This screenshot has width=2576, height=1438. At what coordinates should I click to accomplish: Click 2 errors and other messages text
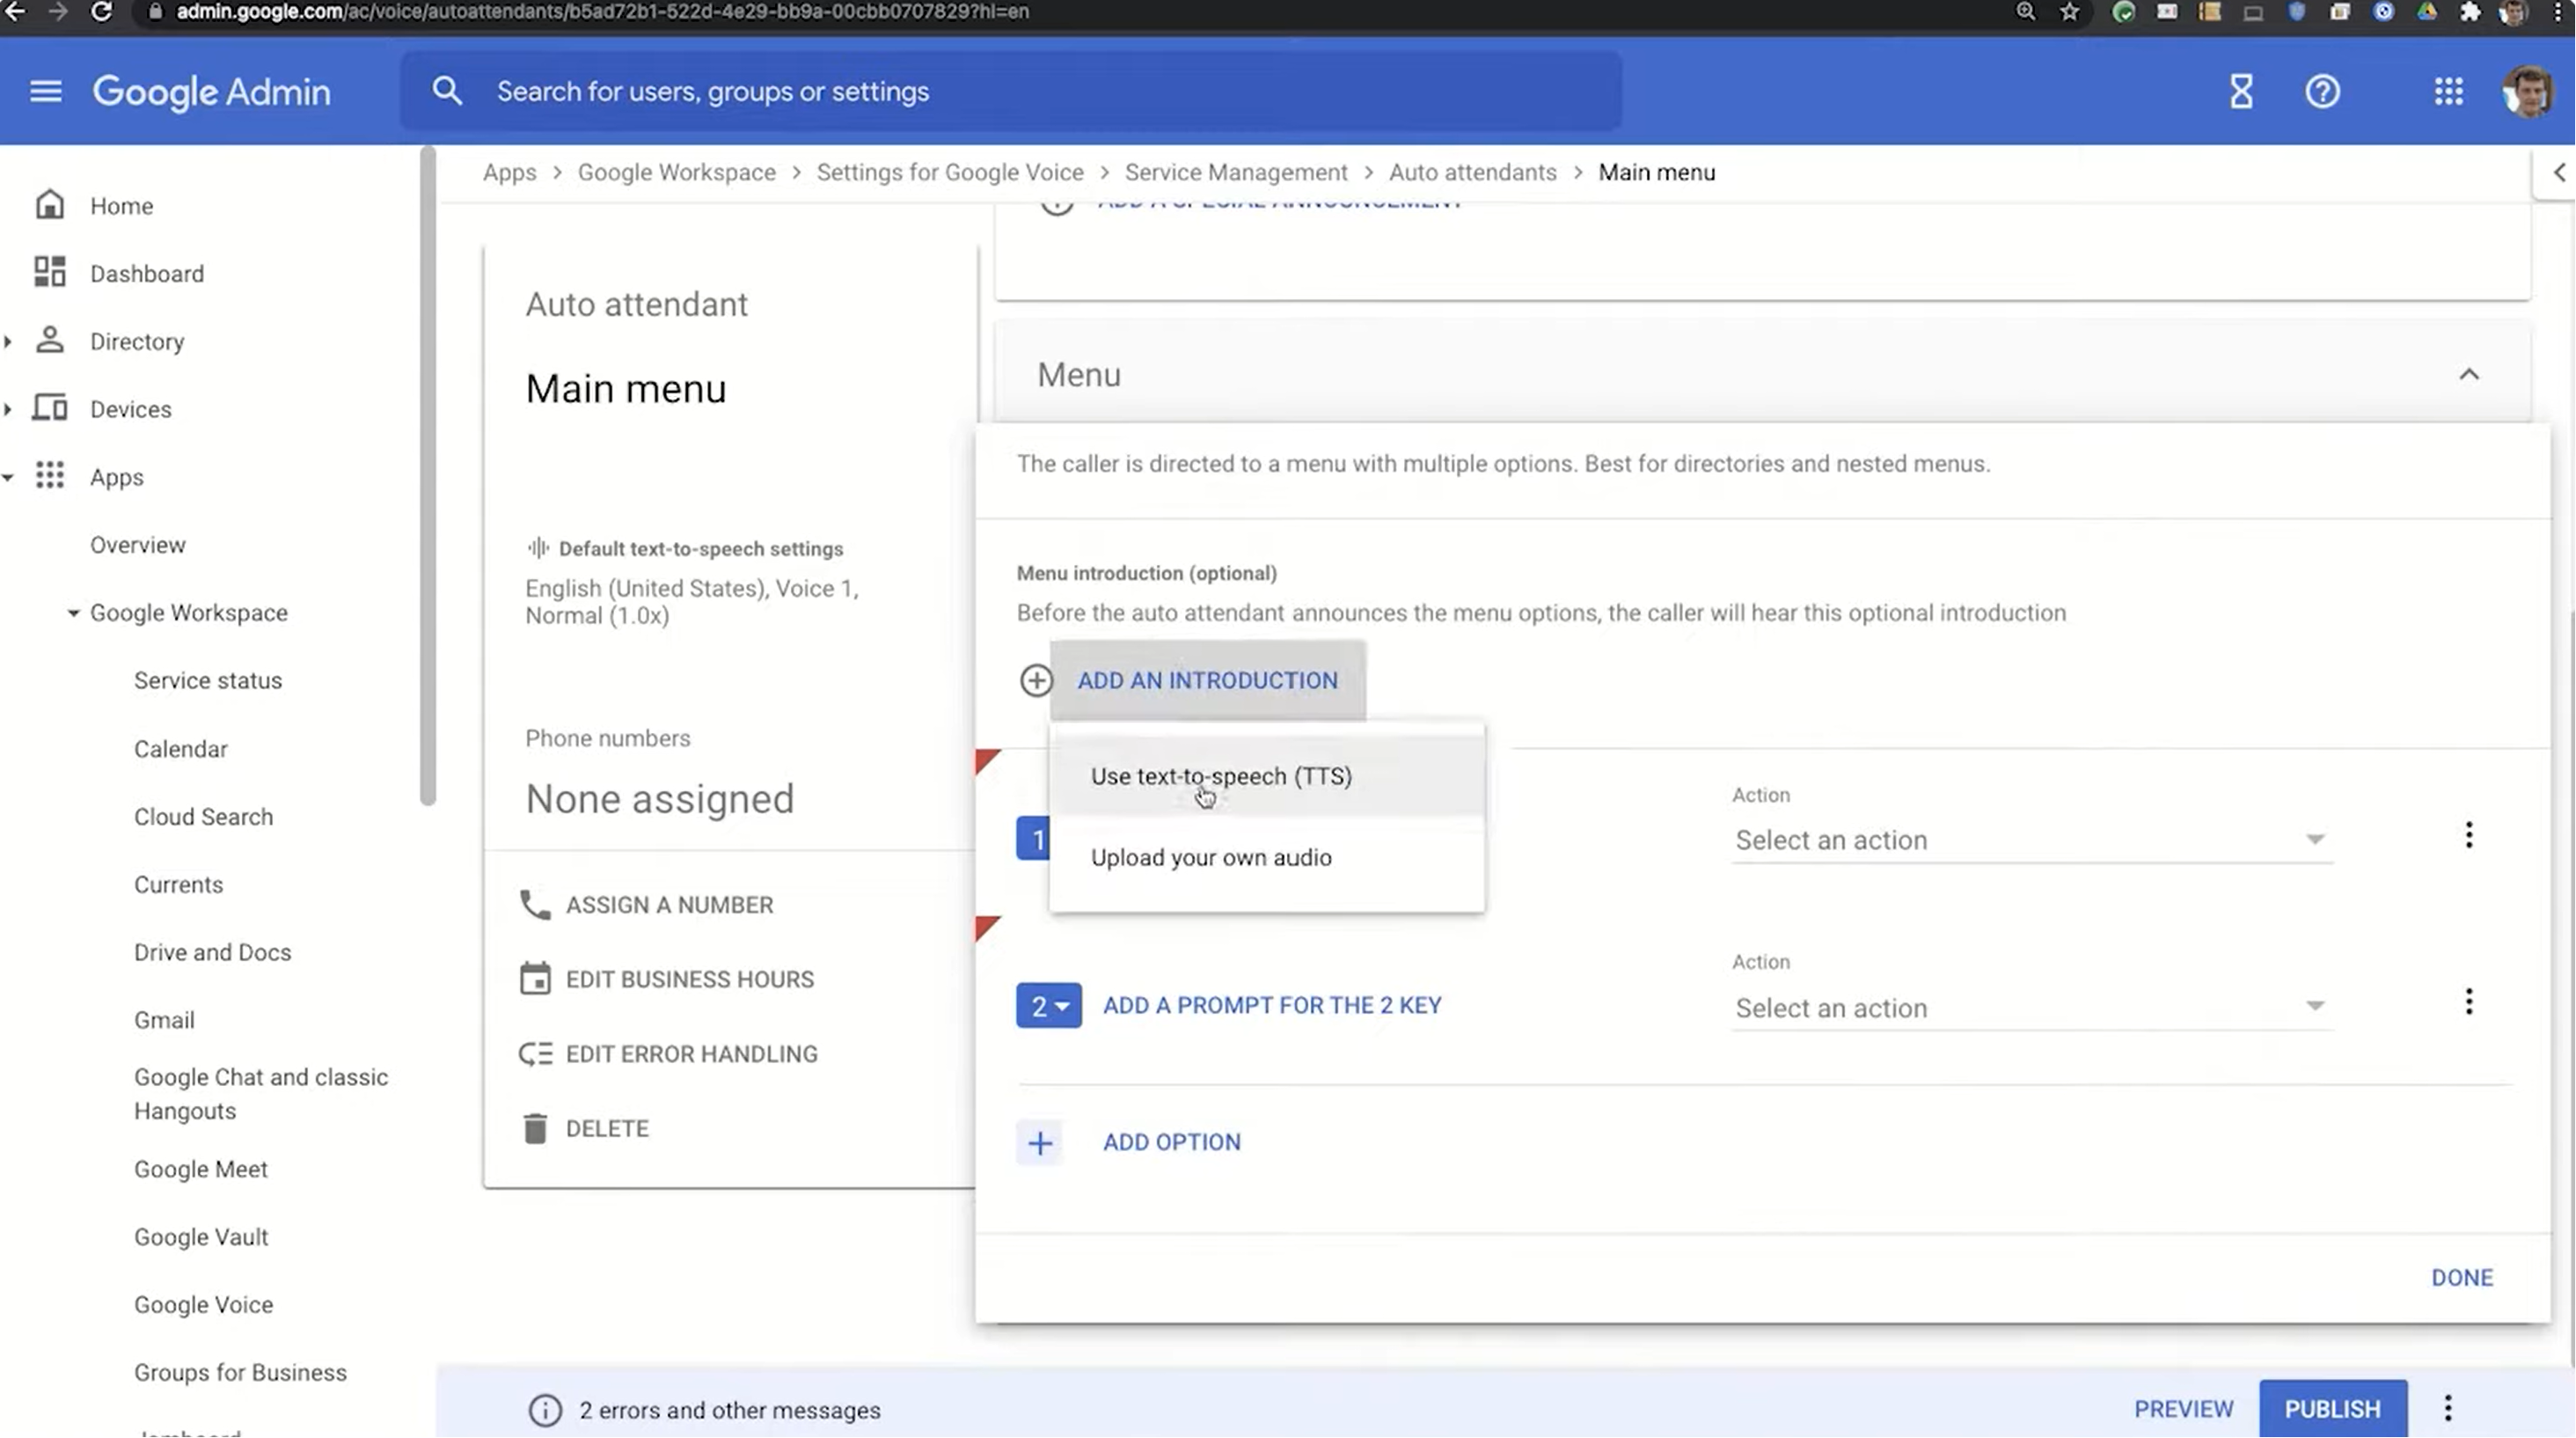click(x=730, y=1411)
